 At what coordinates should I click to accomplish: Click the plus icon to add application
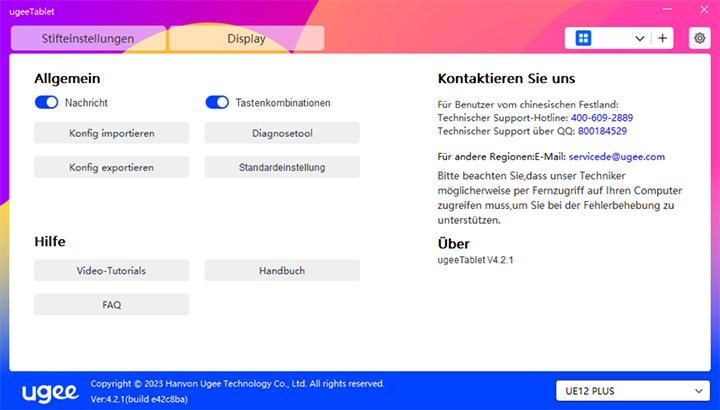click(x=663, y=38)
